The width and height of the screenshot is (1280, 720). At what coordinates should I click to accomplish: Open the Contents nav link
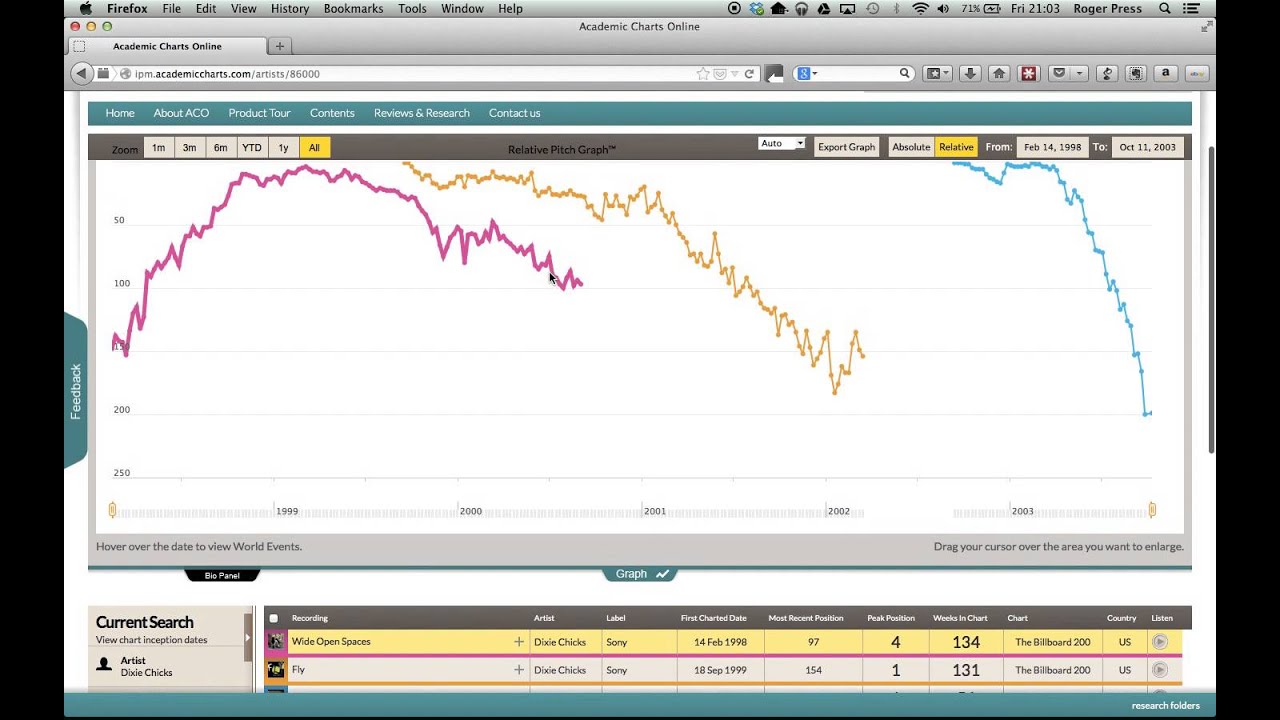(332, 113)
